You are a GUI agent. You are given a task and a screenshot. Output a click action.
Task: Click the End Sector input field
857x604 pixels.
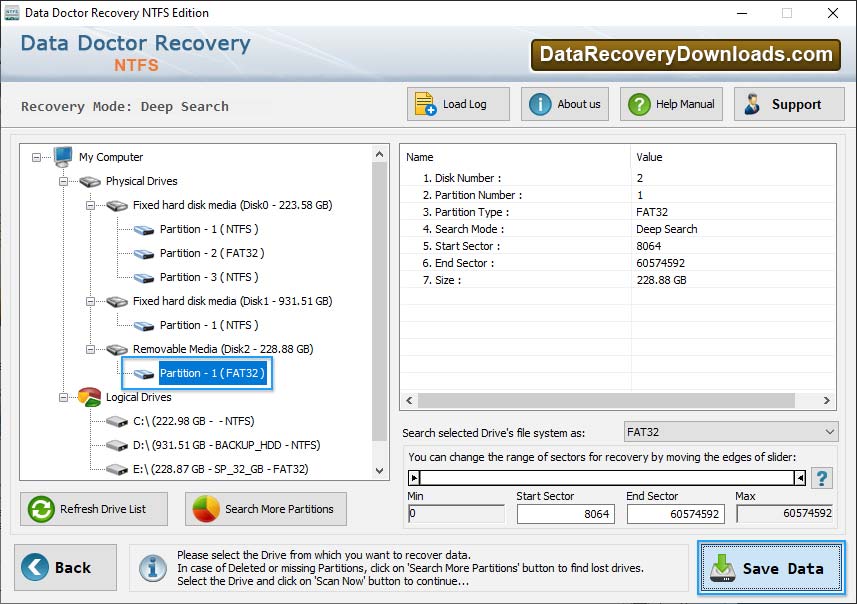click(676, 514)
